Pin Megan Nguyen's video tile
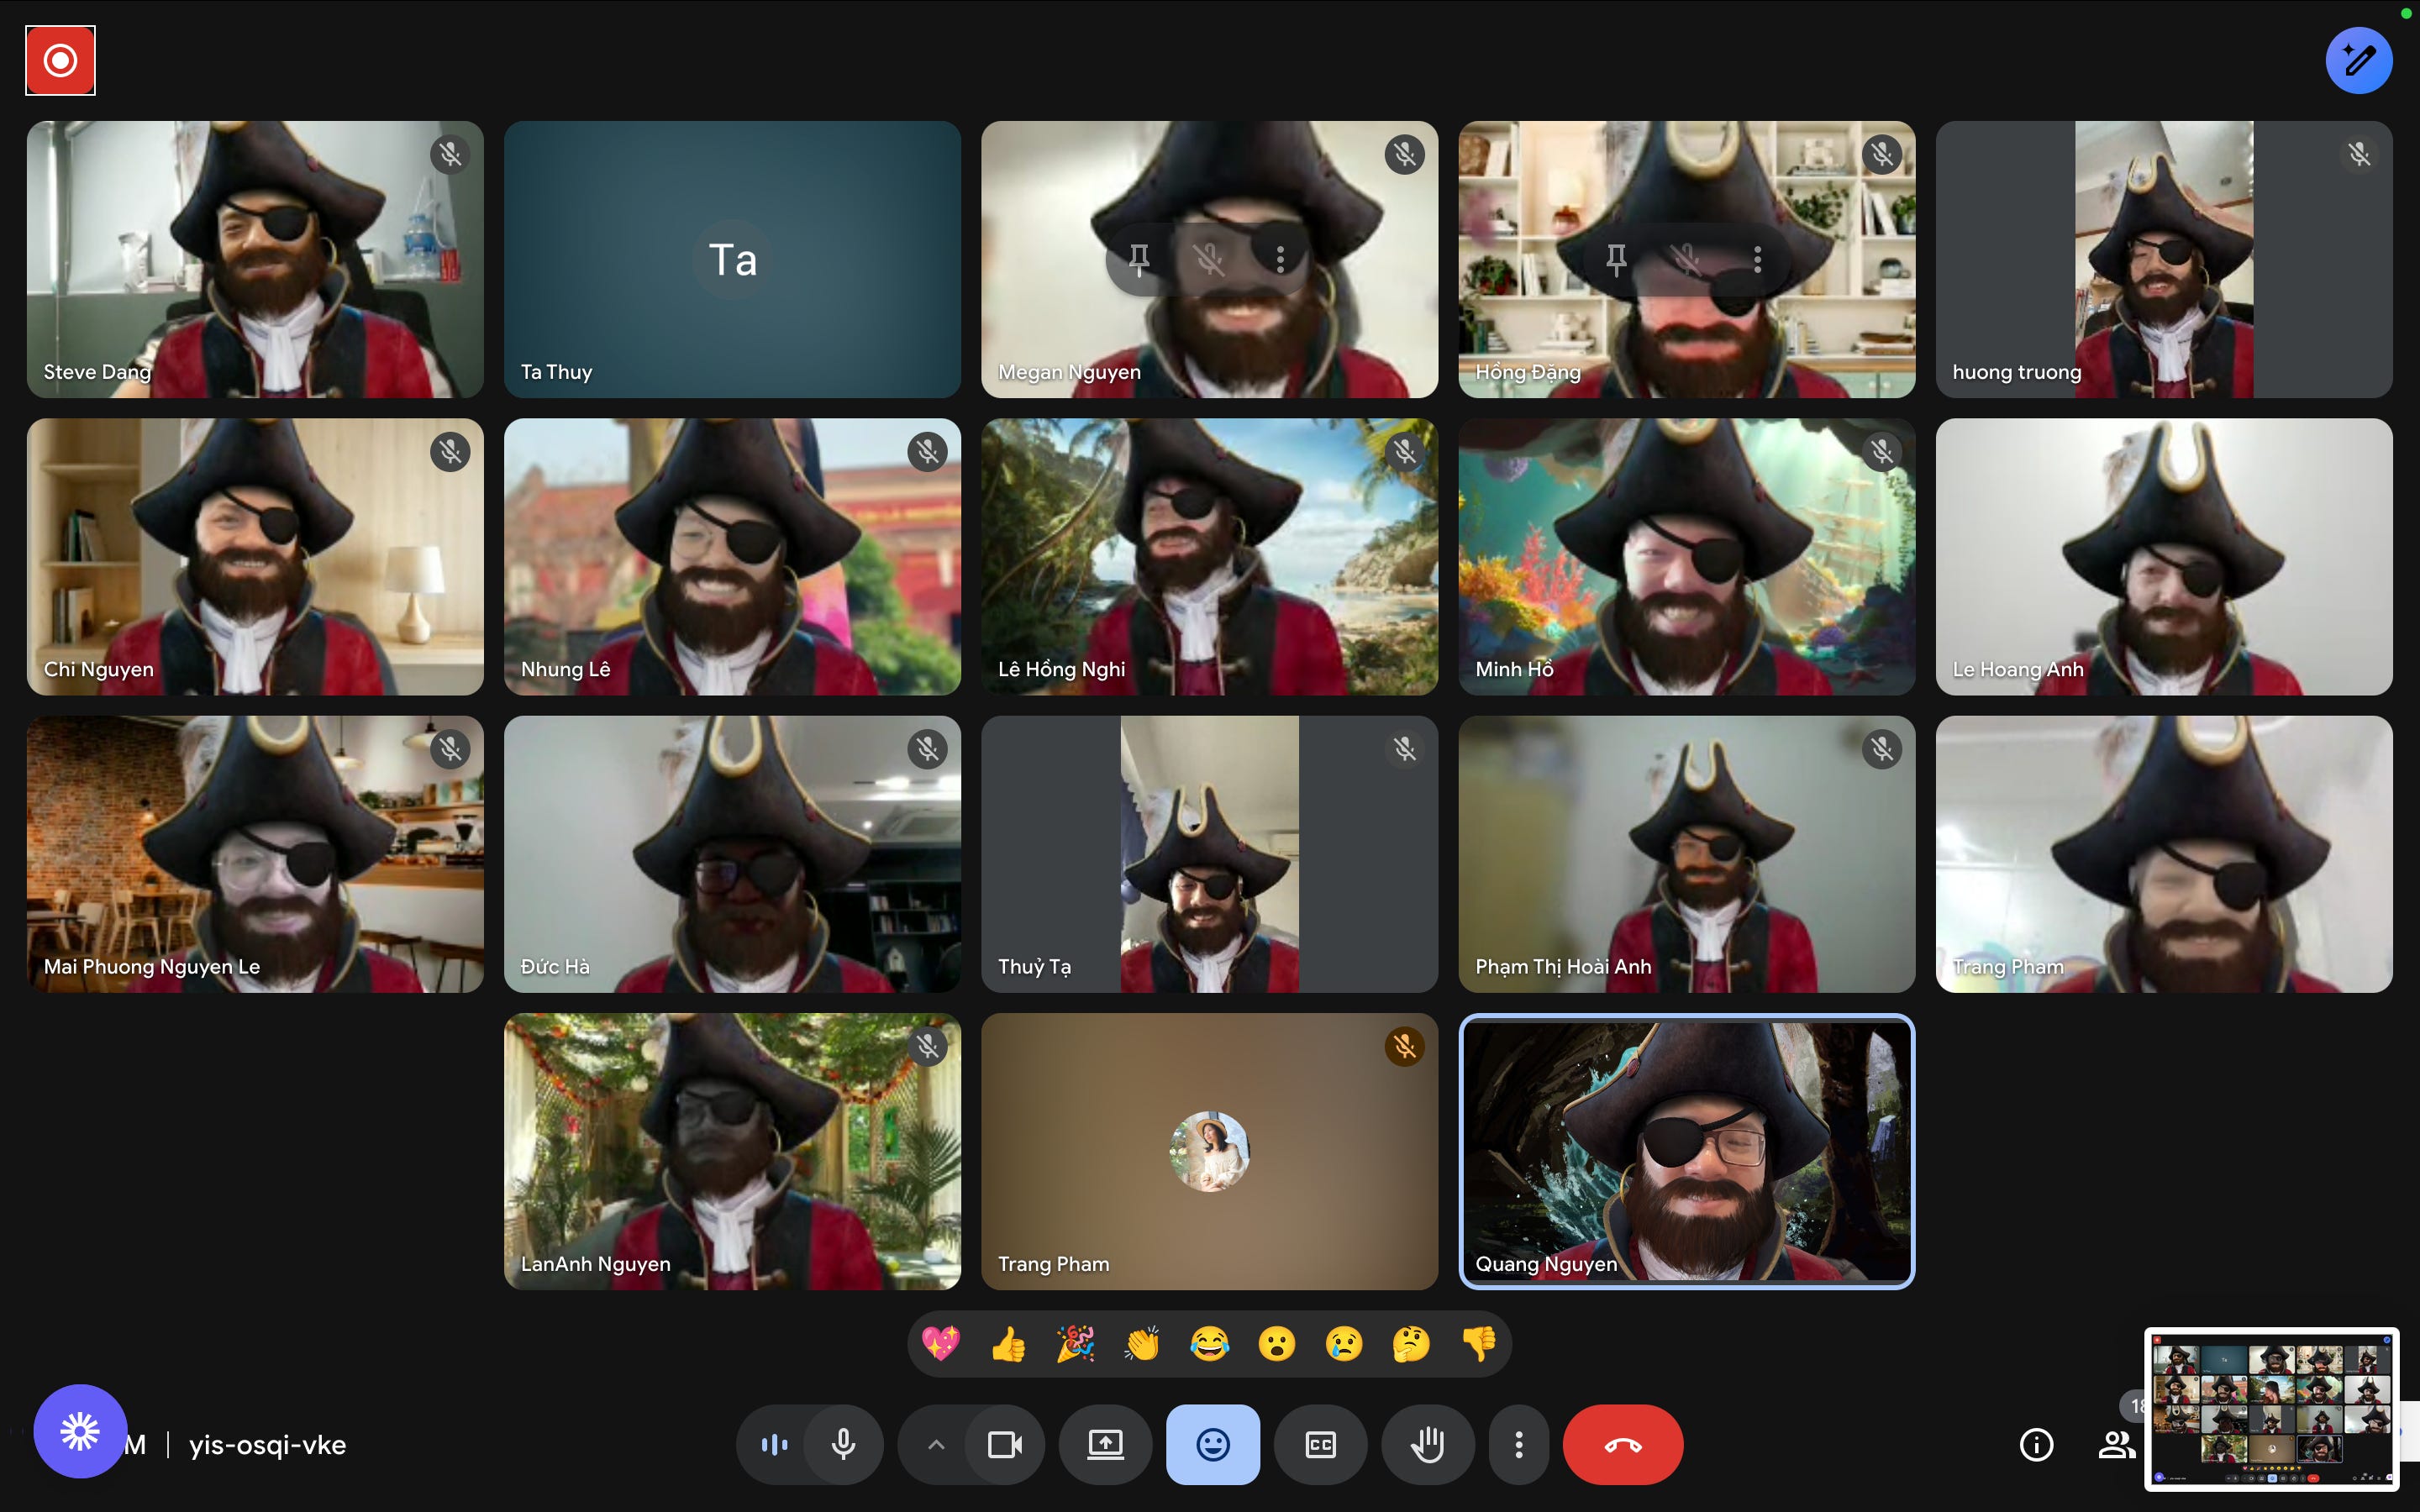 point(1138,259)
